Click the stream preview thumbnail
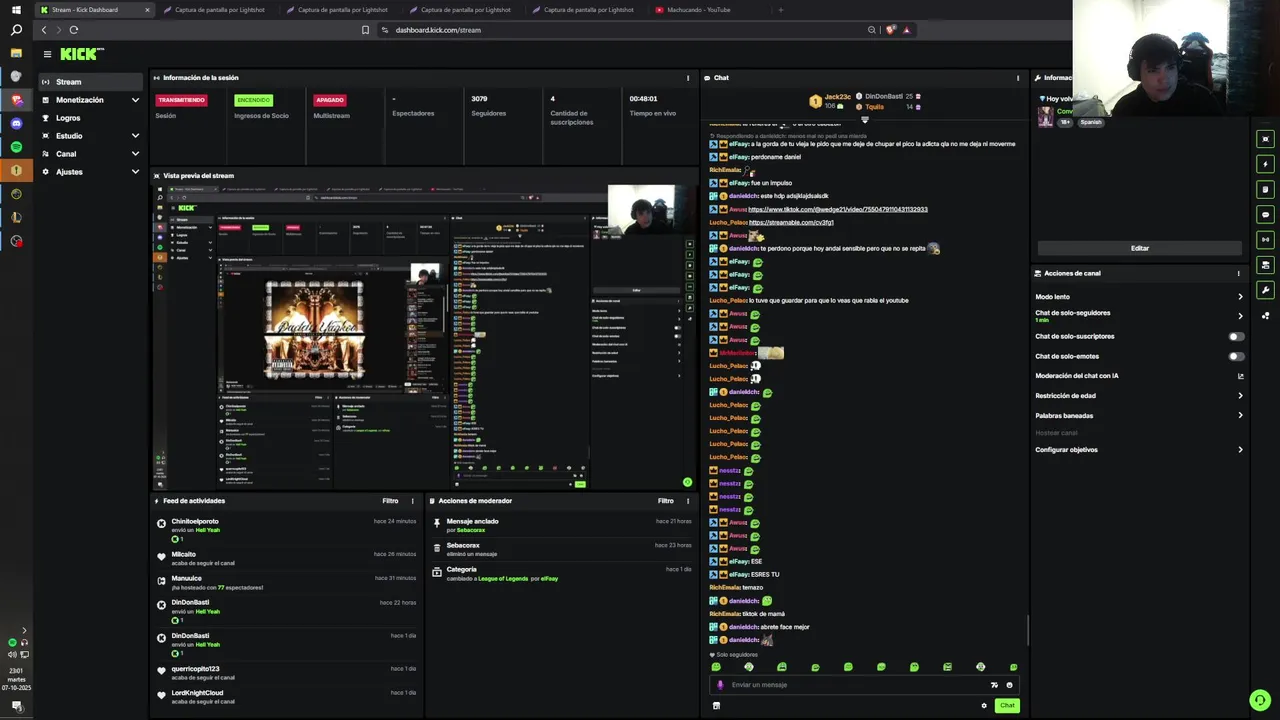Image resolution: width=1280 pixels, height=720 pixels. tap(424, 337)
